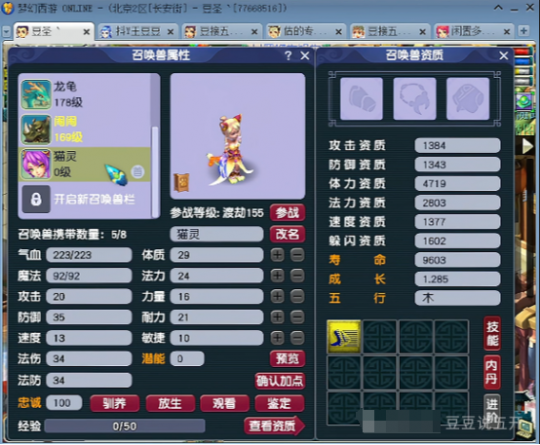
Task: Click the 放生 button
Action: click(170, 403)
